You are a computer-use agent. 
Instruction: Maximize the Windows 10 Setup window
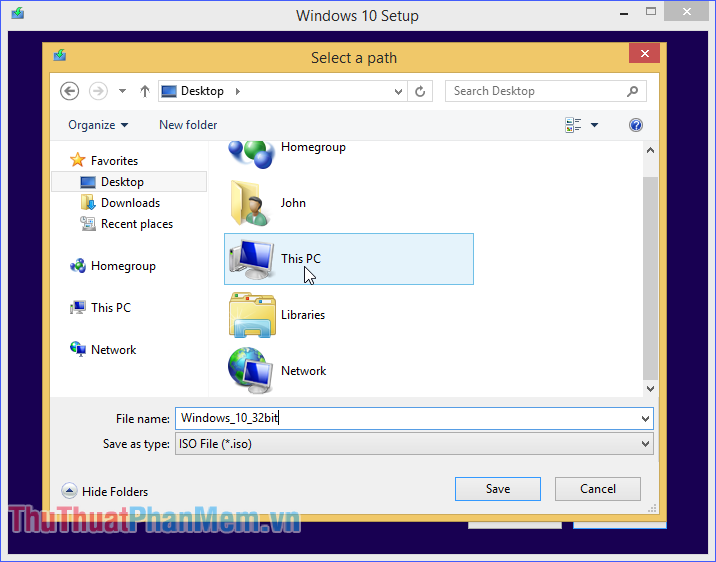coord(651,12)
